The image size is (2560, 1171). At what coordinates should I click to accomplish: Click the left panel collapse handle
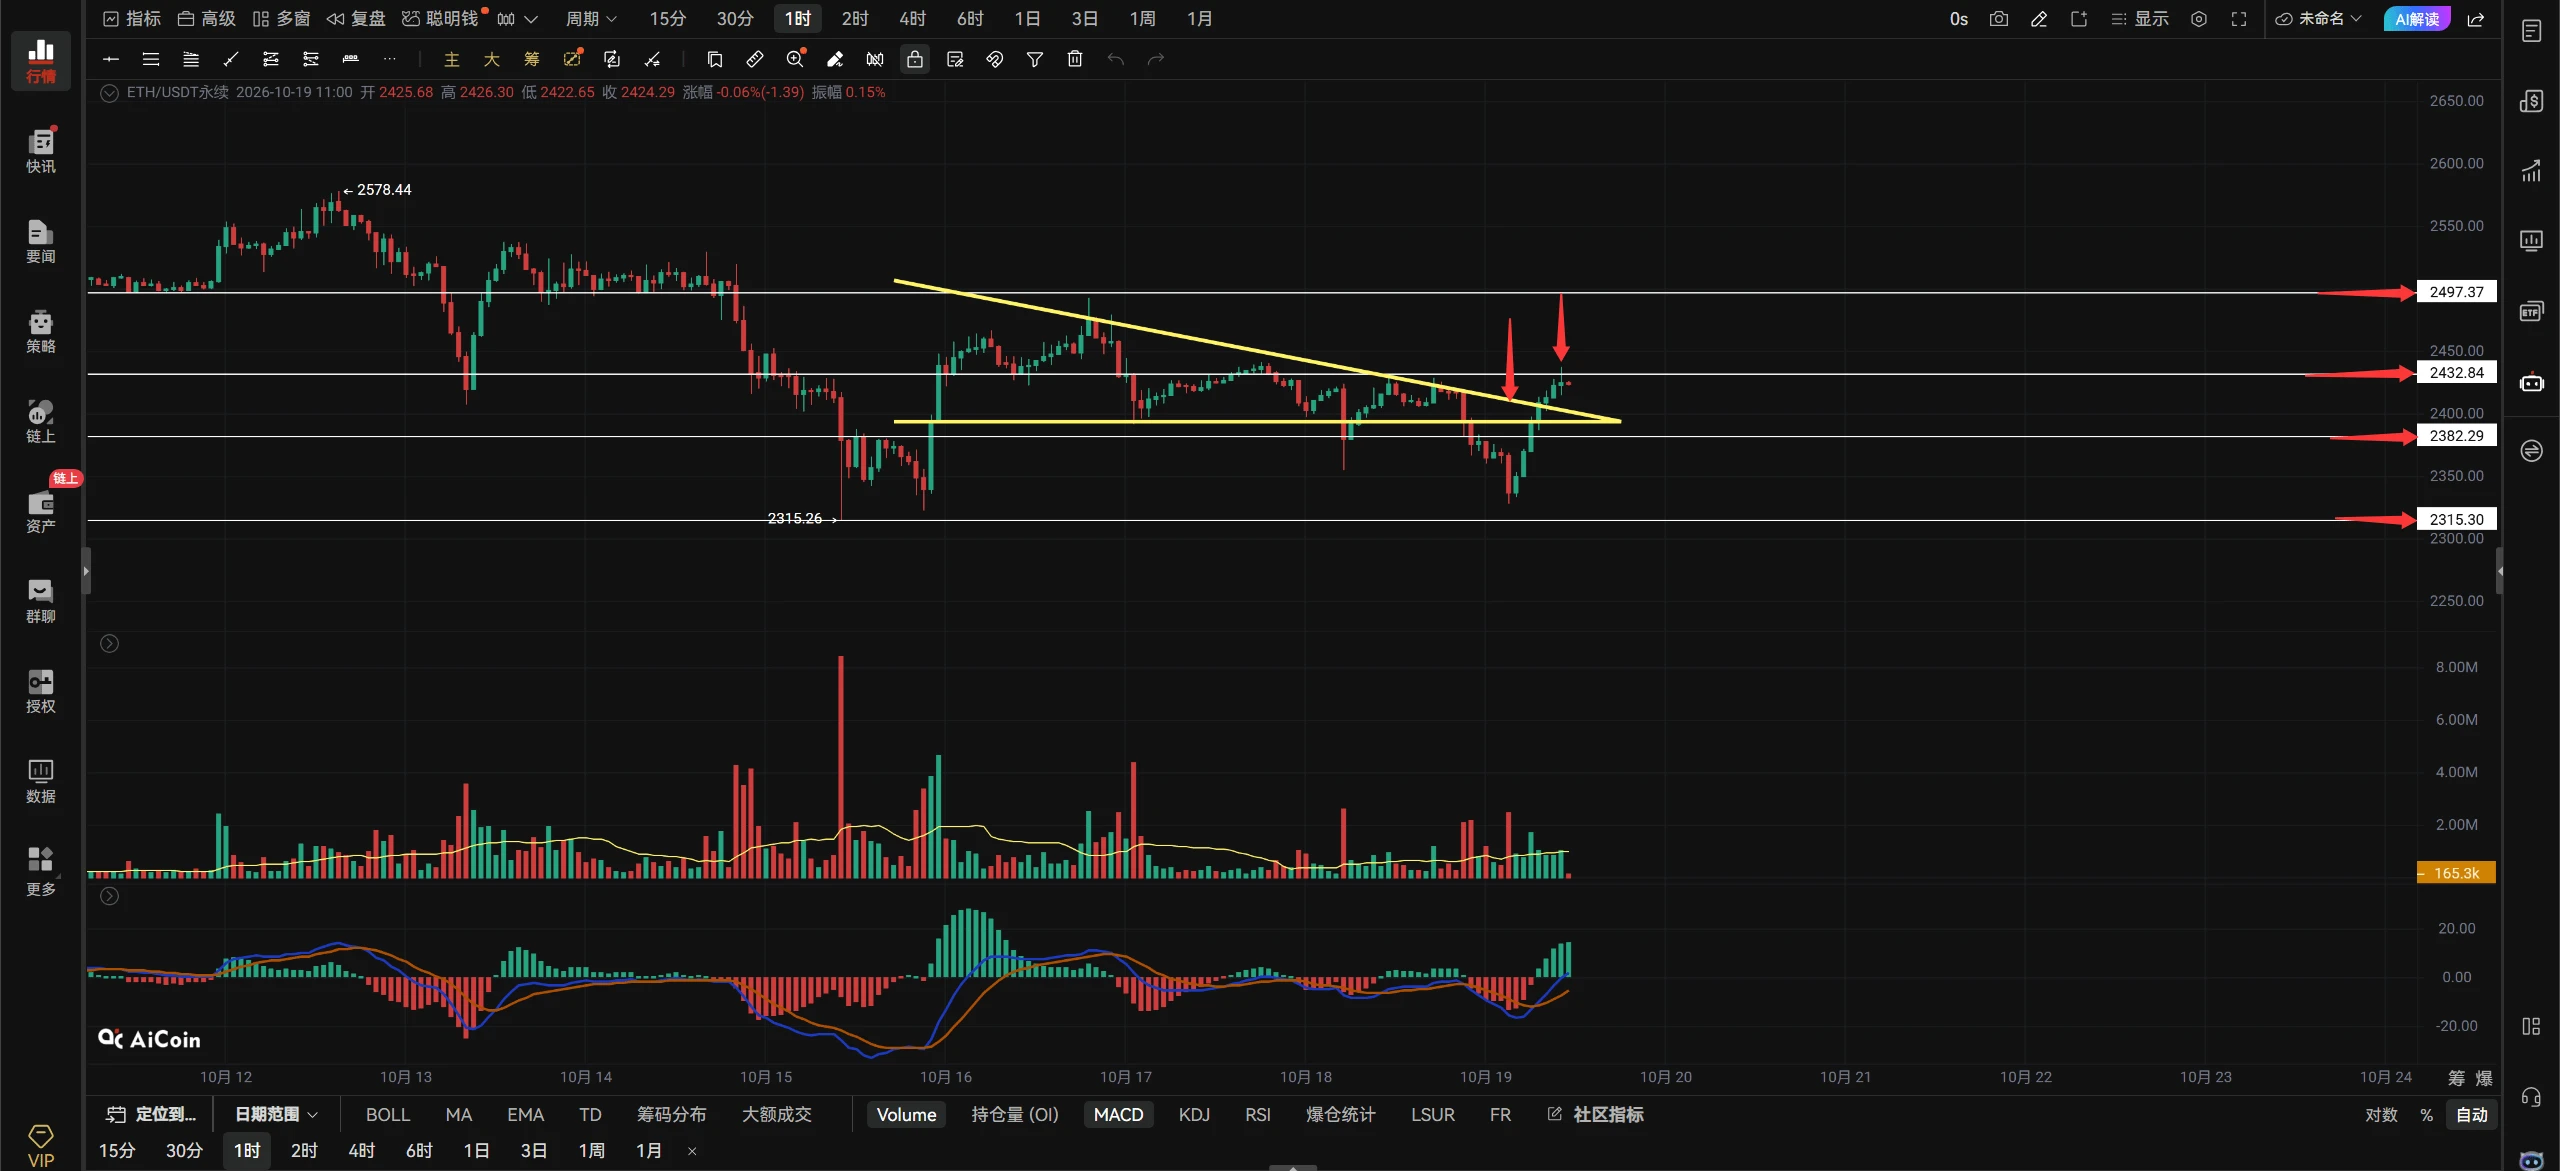tap(86, 572)
